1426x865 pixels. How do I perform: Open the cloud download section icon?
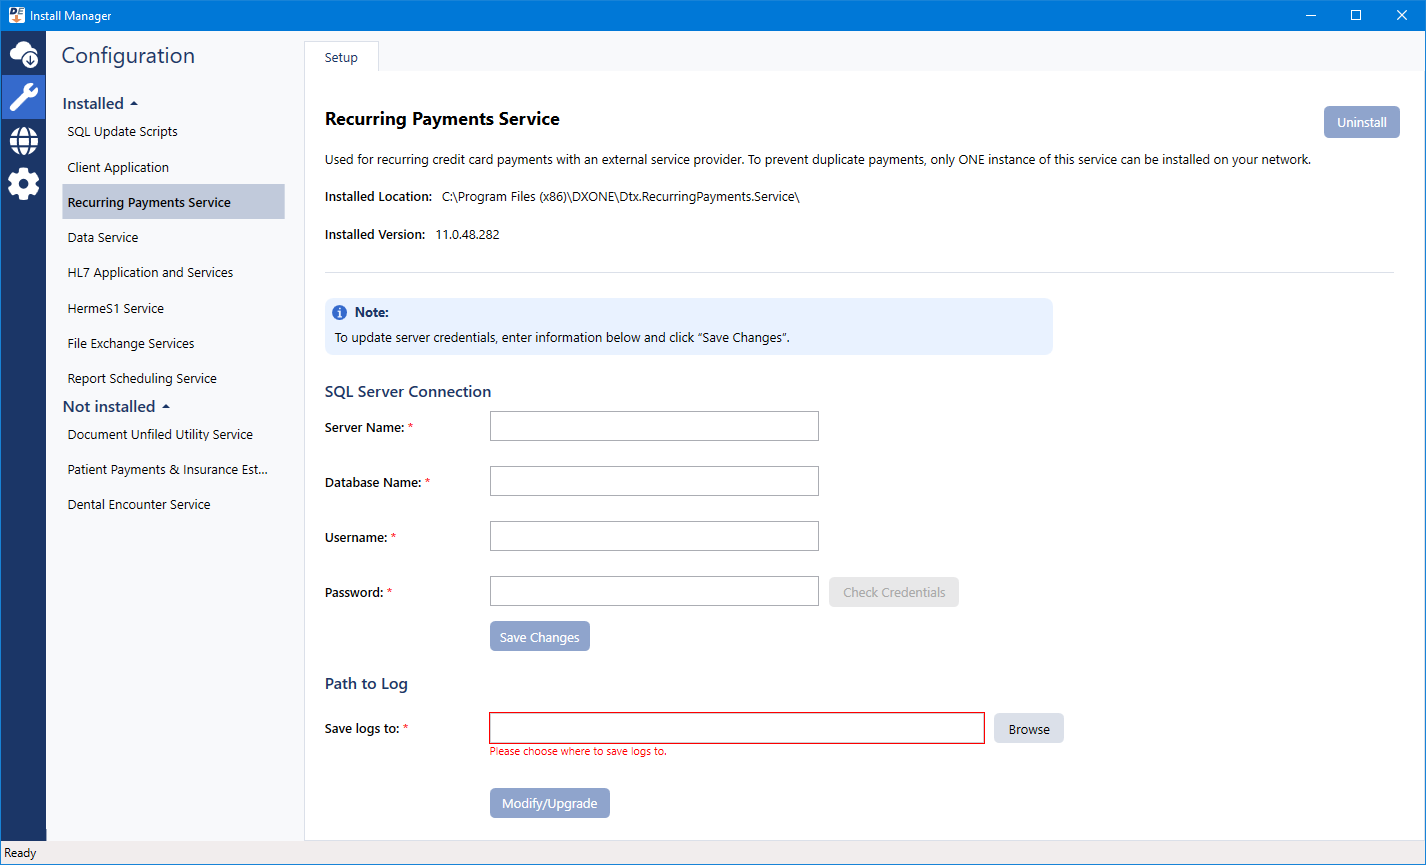[x=23, y=54]
